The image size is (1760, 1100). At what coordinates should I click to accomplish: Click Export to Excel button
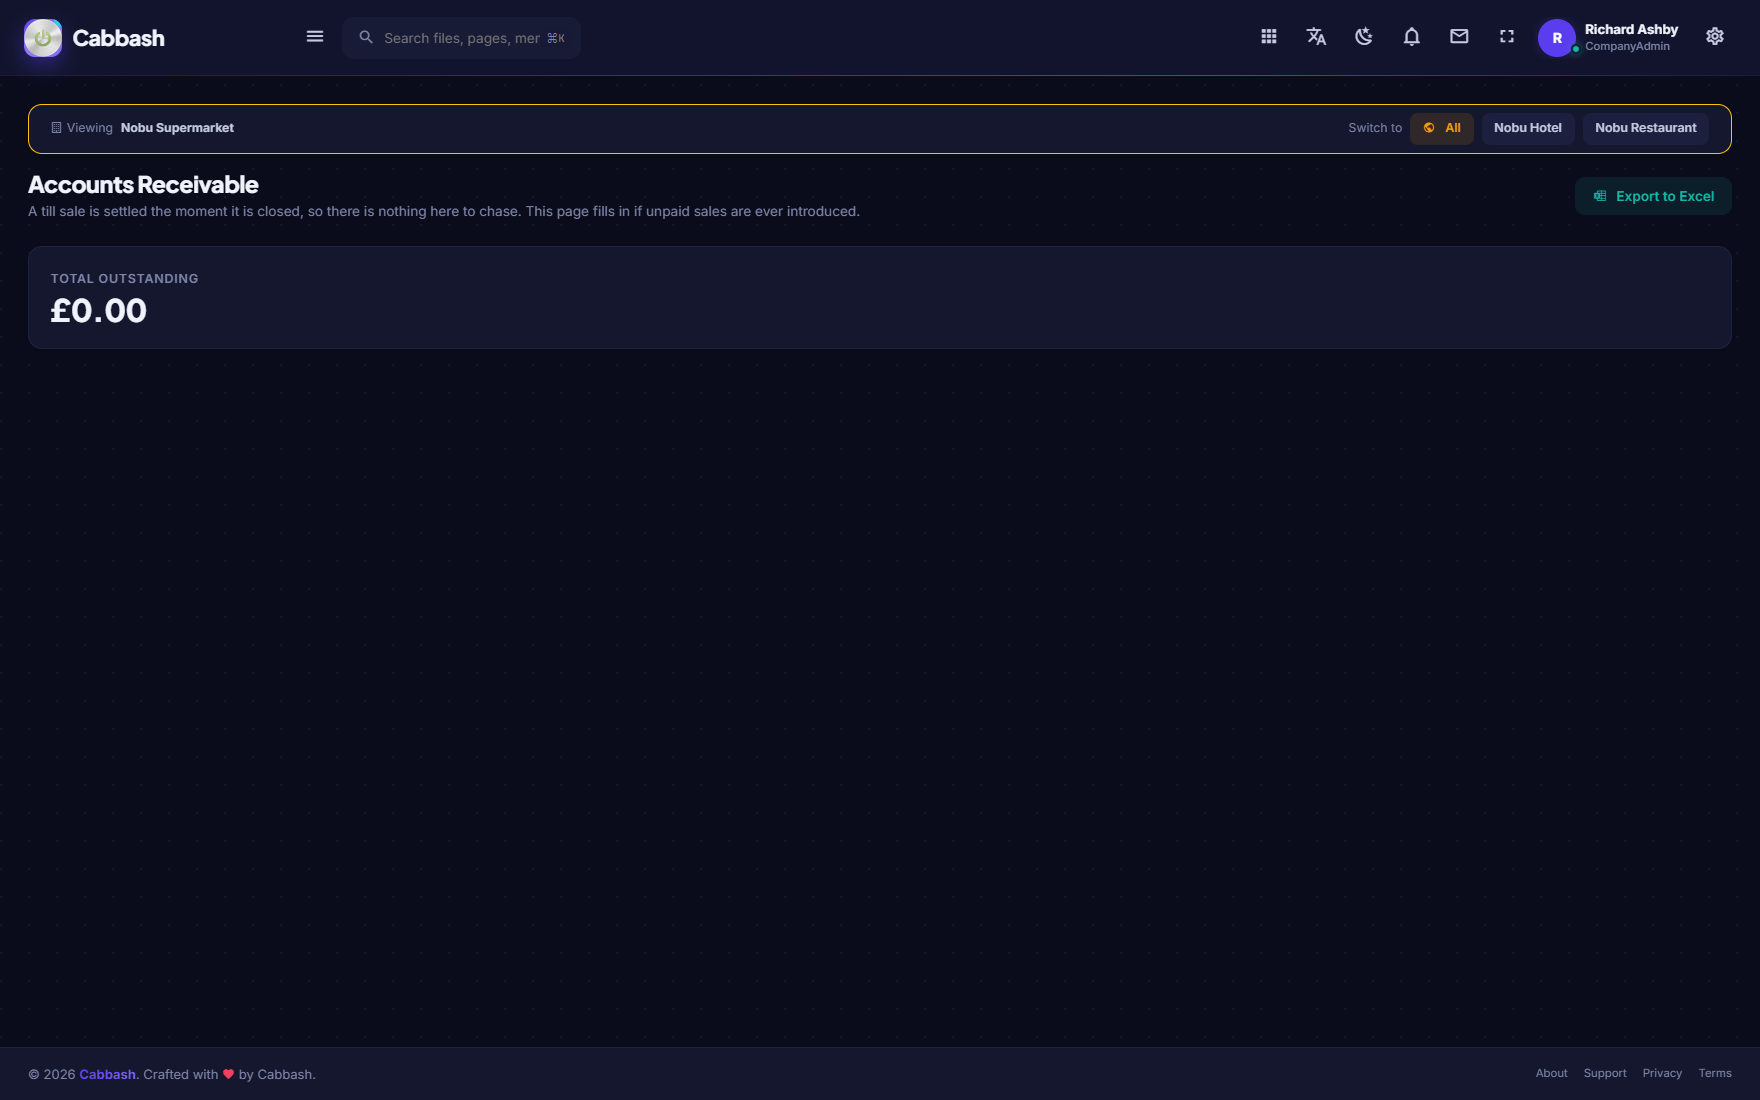[x=1653, y=196]
